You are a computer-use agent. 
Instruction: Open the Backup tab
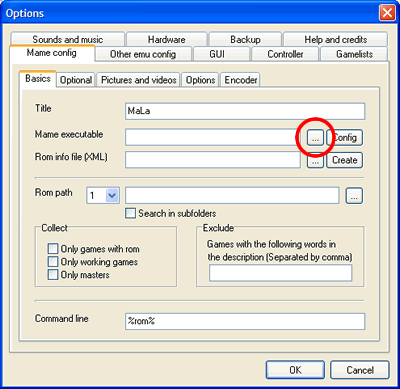click(x=245, y=39)
